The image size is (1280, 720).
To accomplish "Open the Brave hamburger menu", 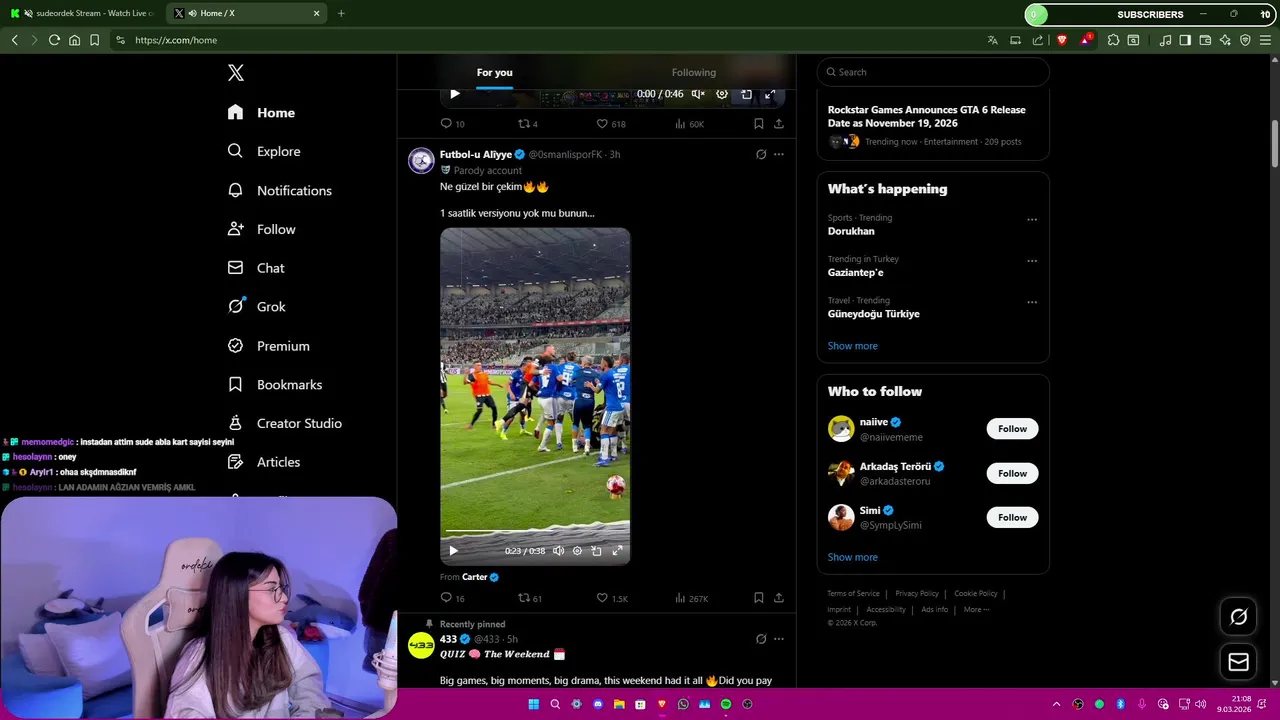I will (x=1265, y=40).
